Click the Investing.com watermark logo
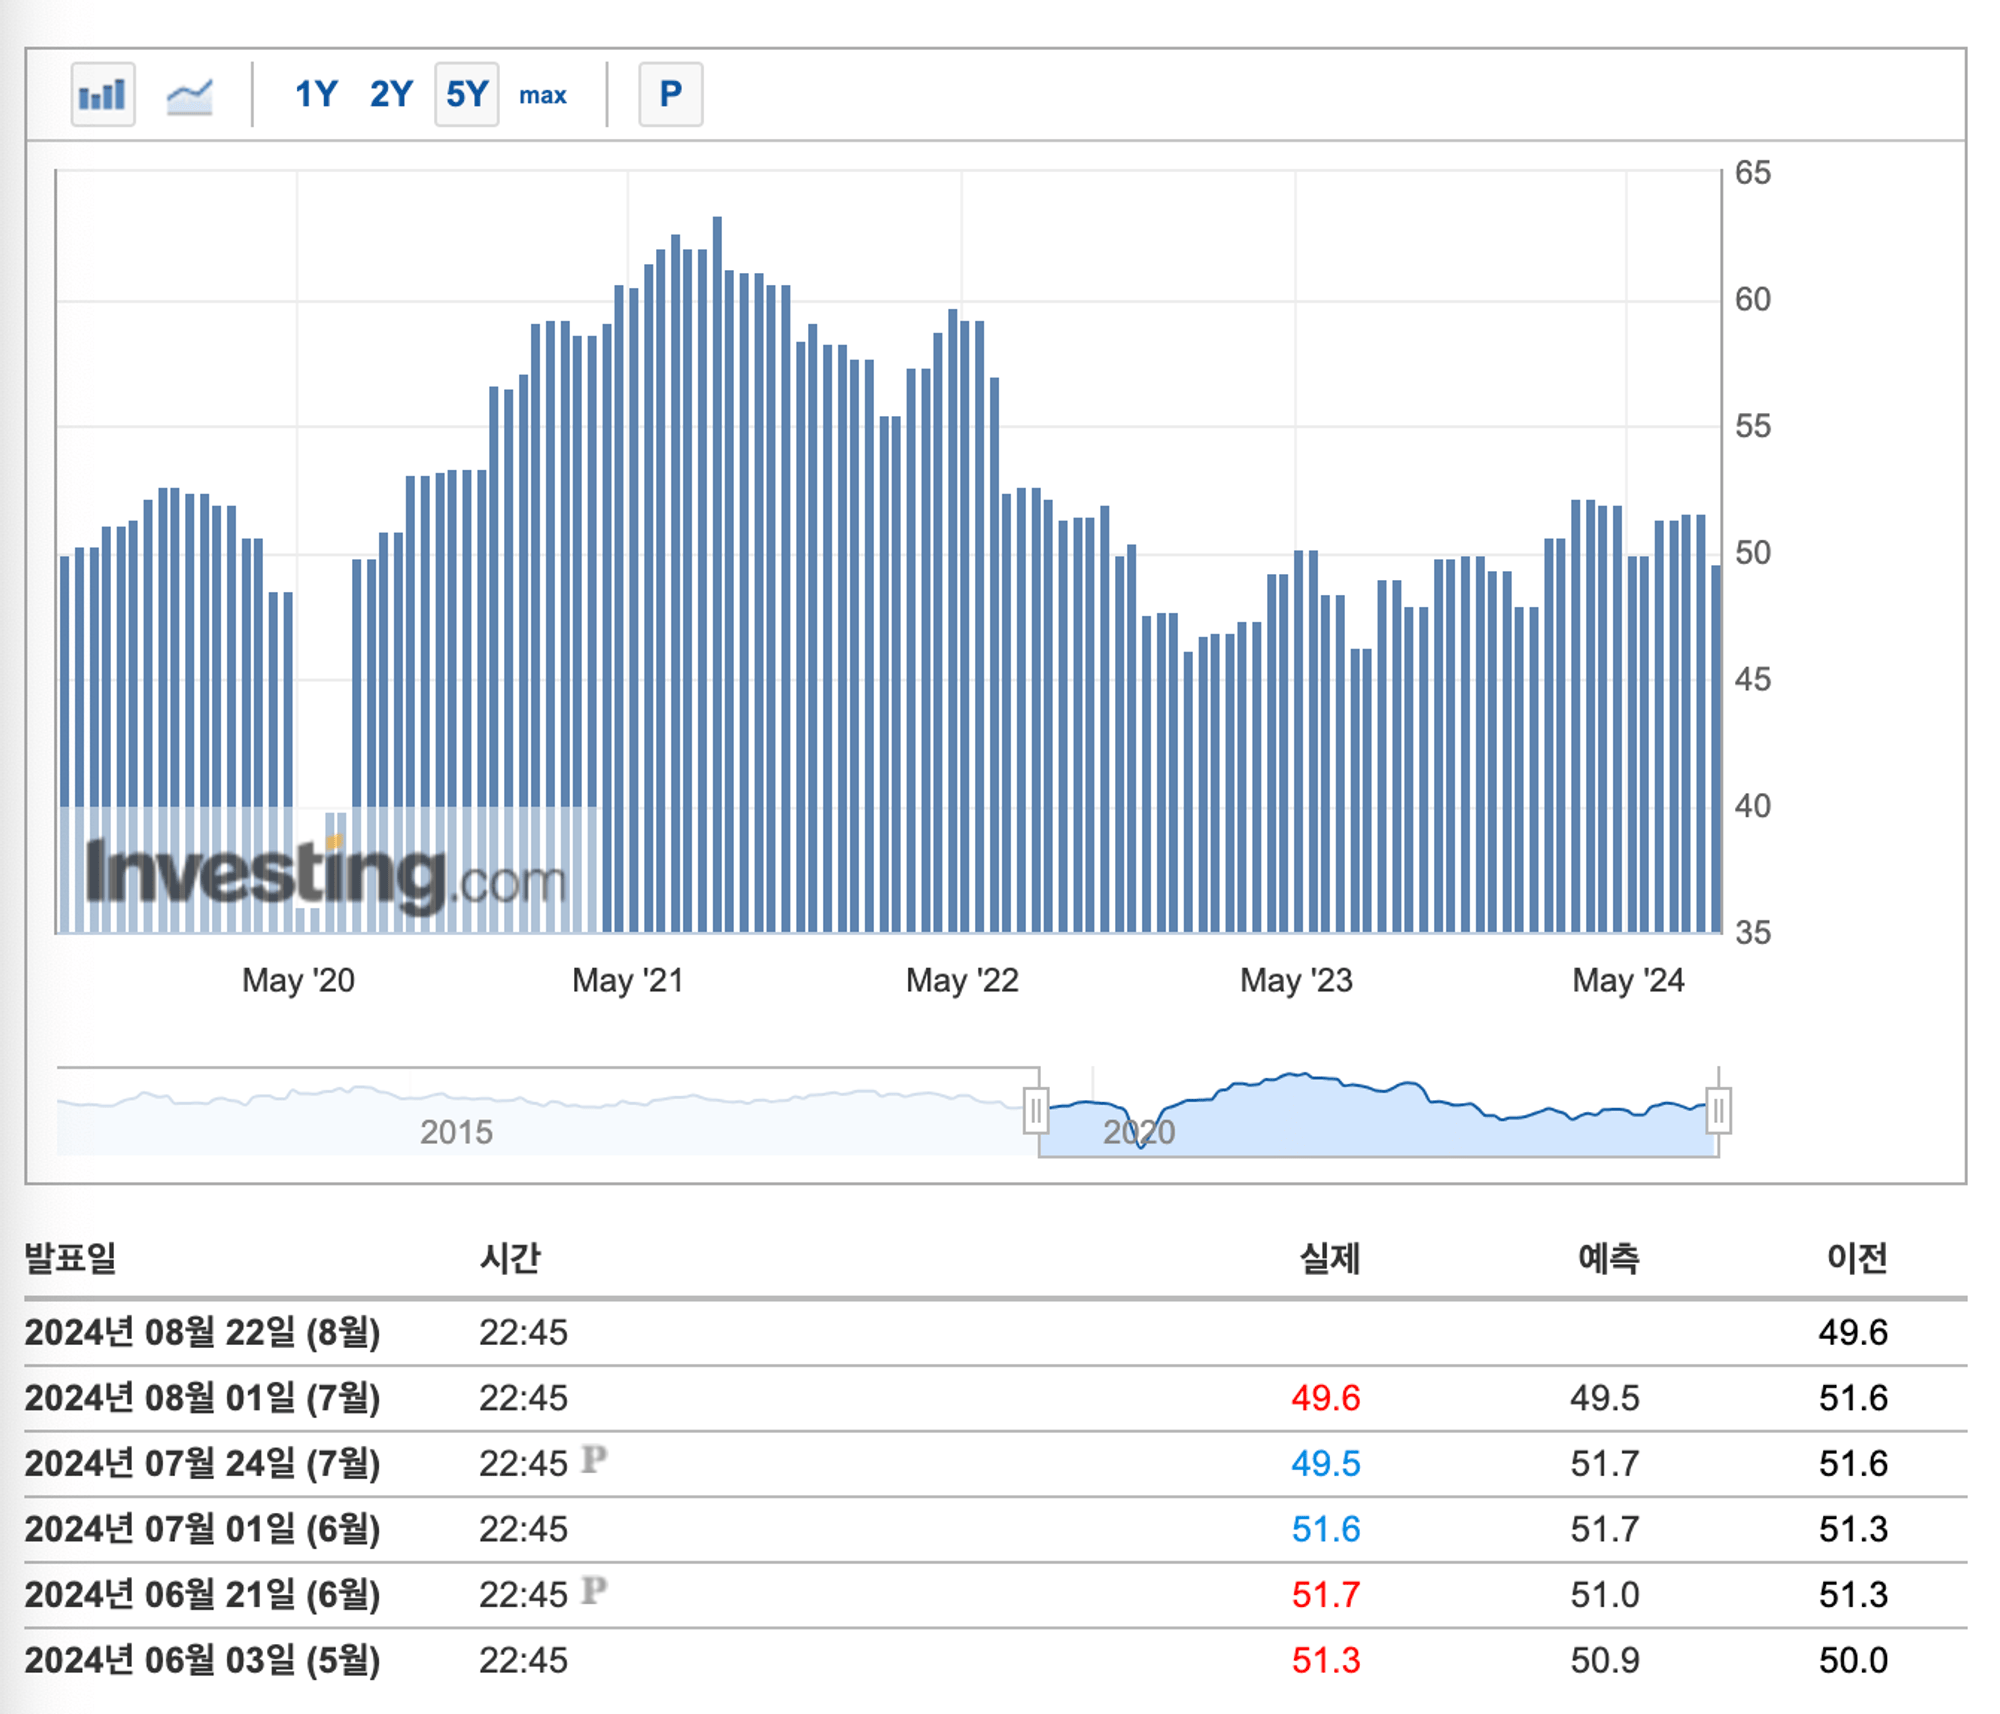Viewport: 2000px width, 1714px height. click(326, 874)
